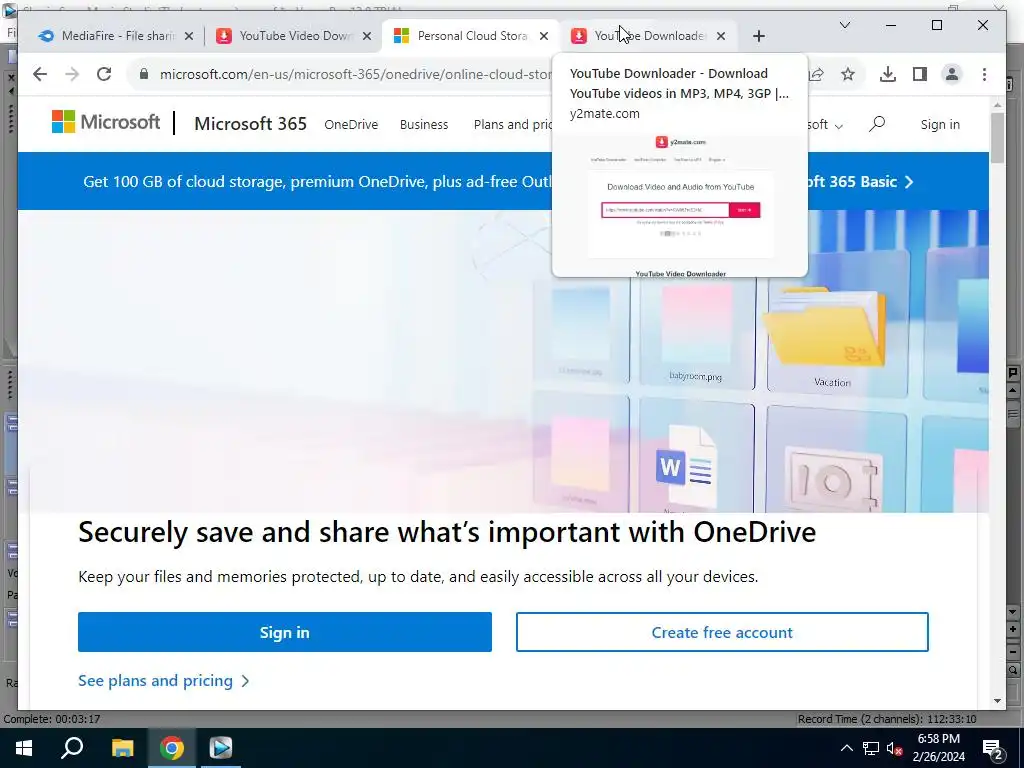Close the y2mate YouTube Downloader tab
Screen dimensions: 1024x768
click(x=721, y=36)
